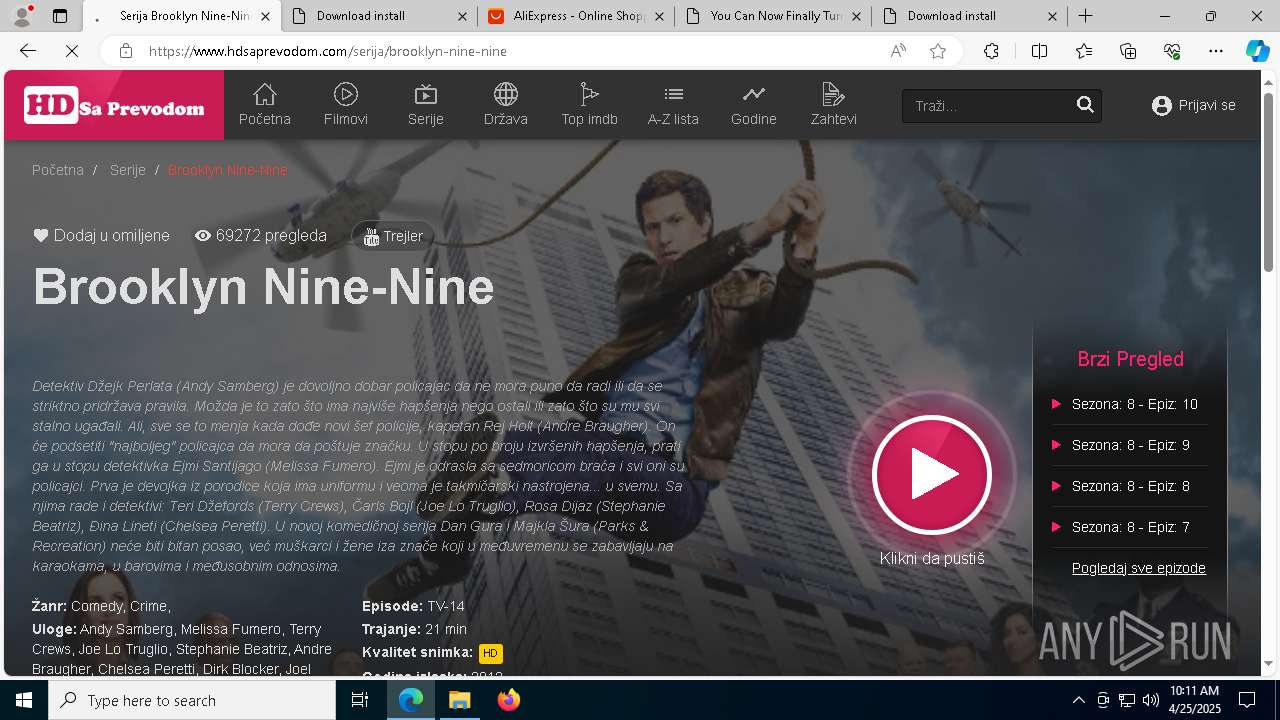Open the Početna home icon in navbar

[x=264, y=105]
